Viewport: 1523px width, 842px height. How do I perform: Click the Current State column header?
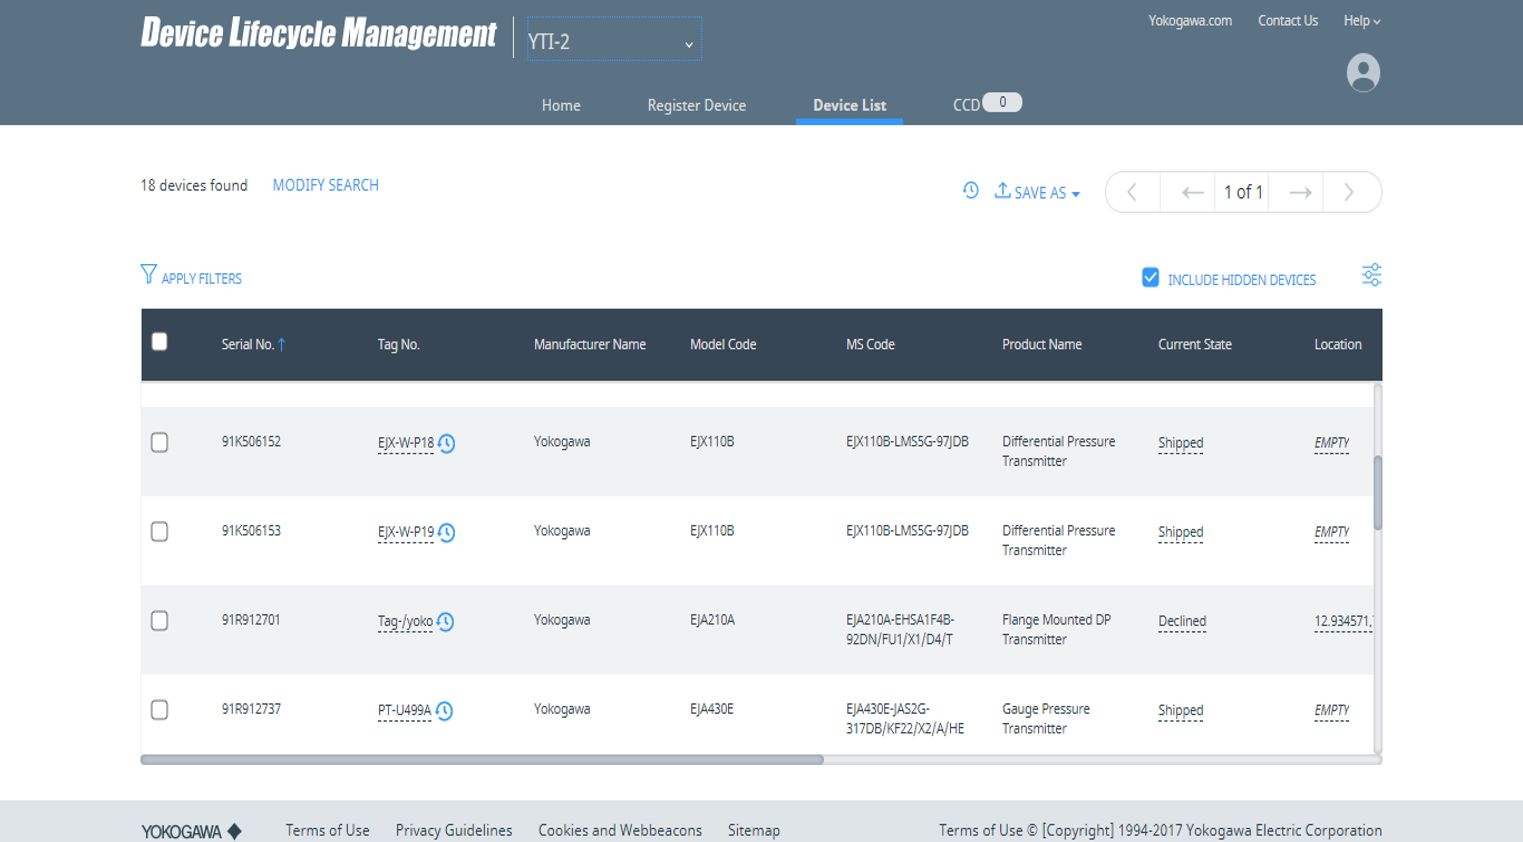point(1194,345)
